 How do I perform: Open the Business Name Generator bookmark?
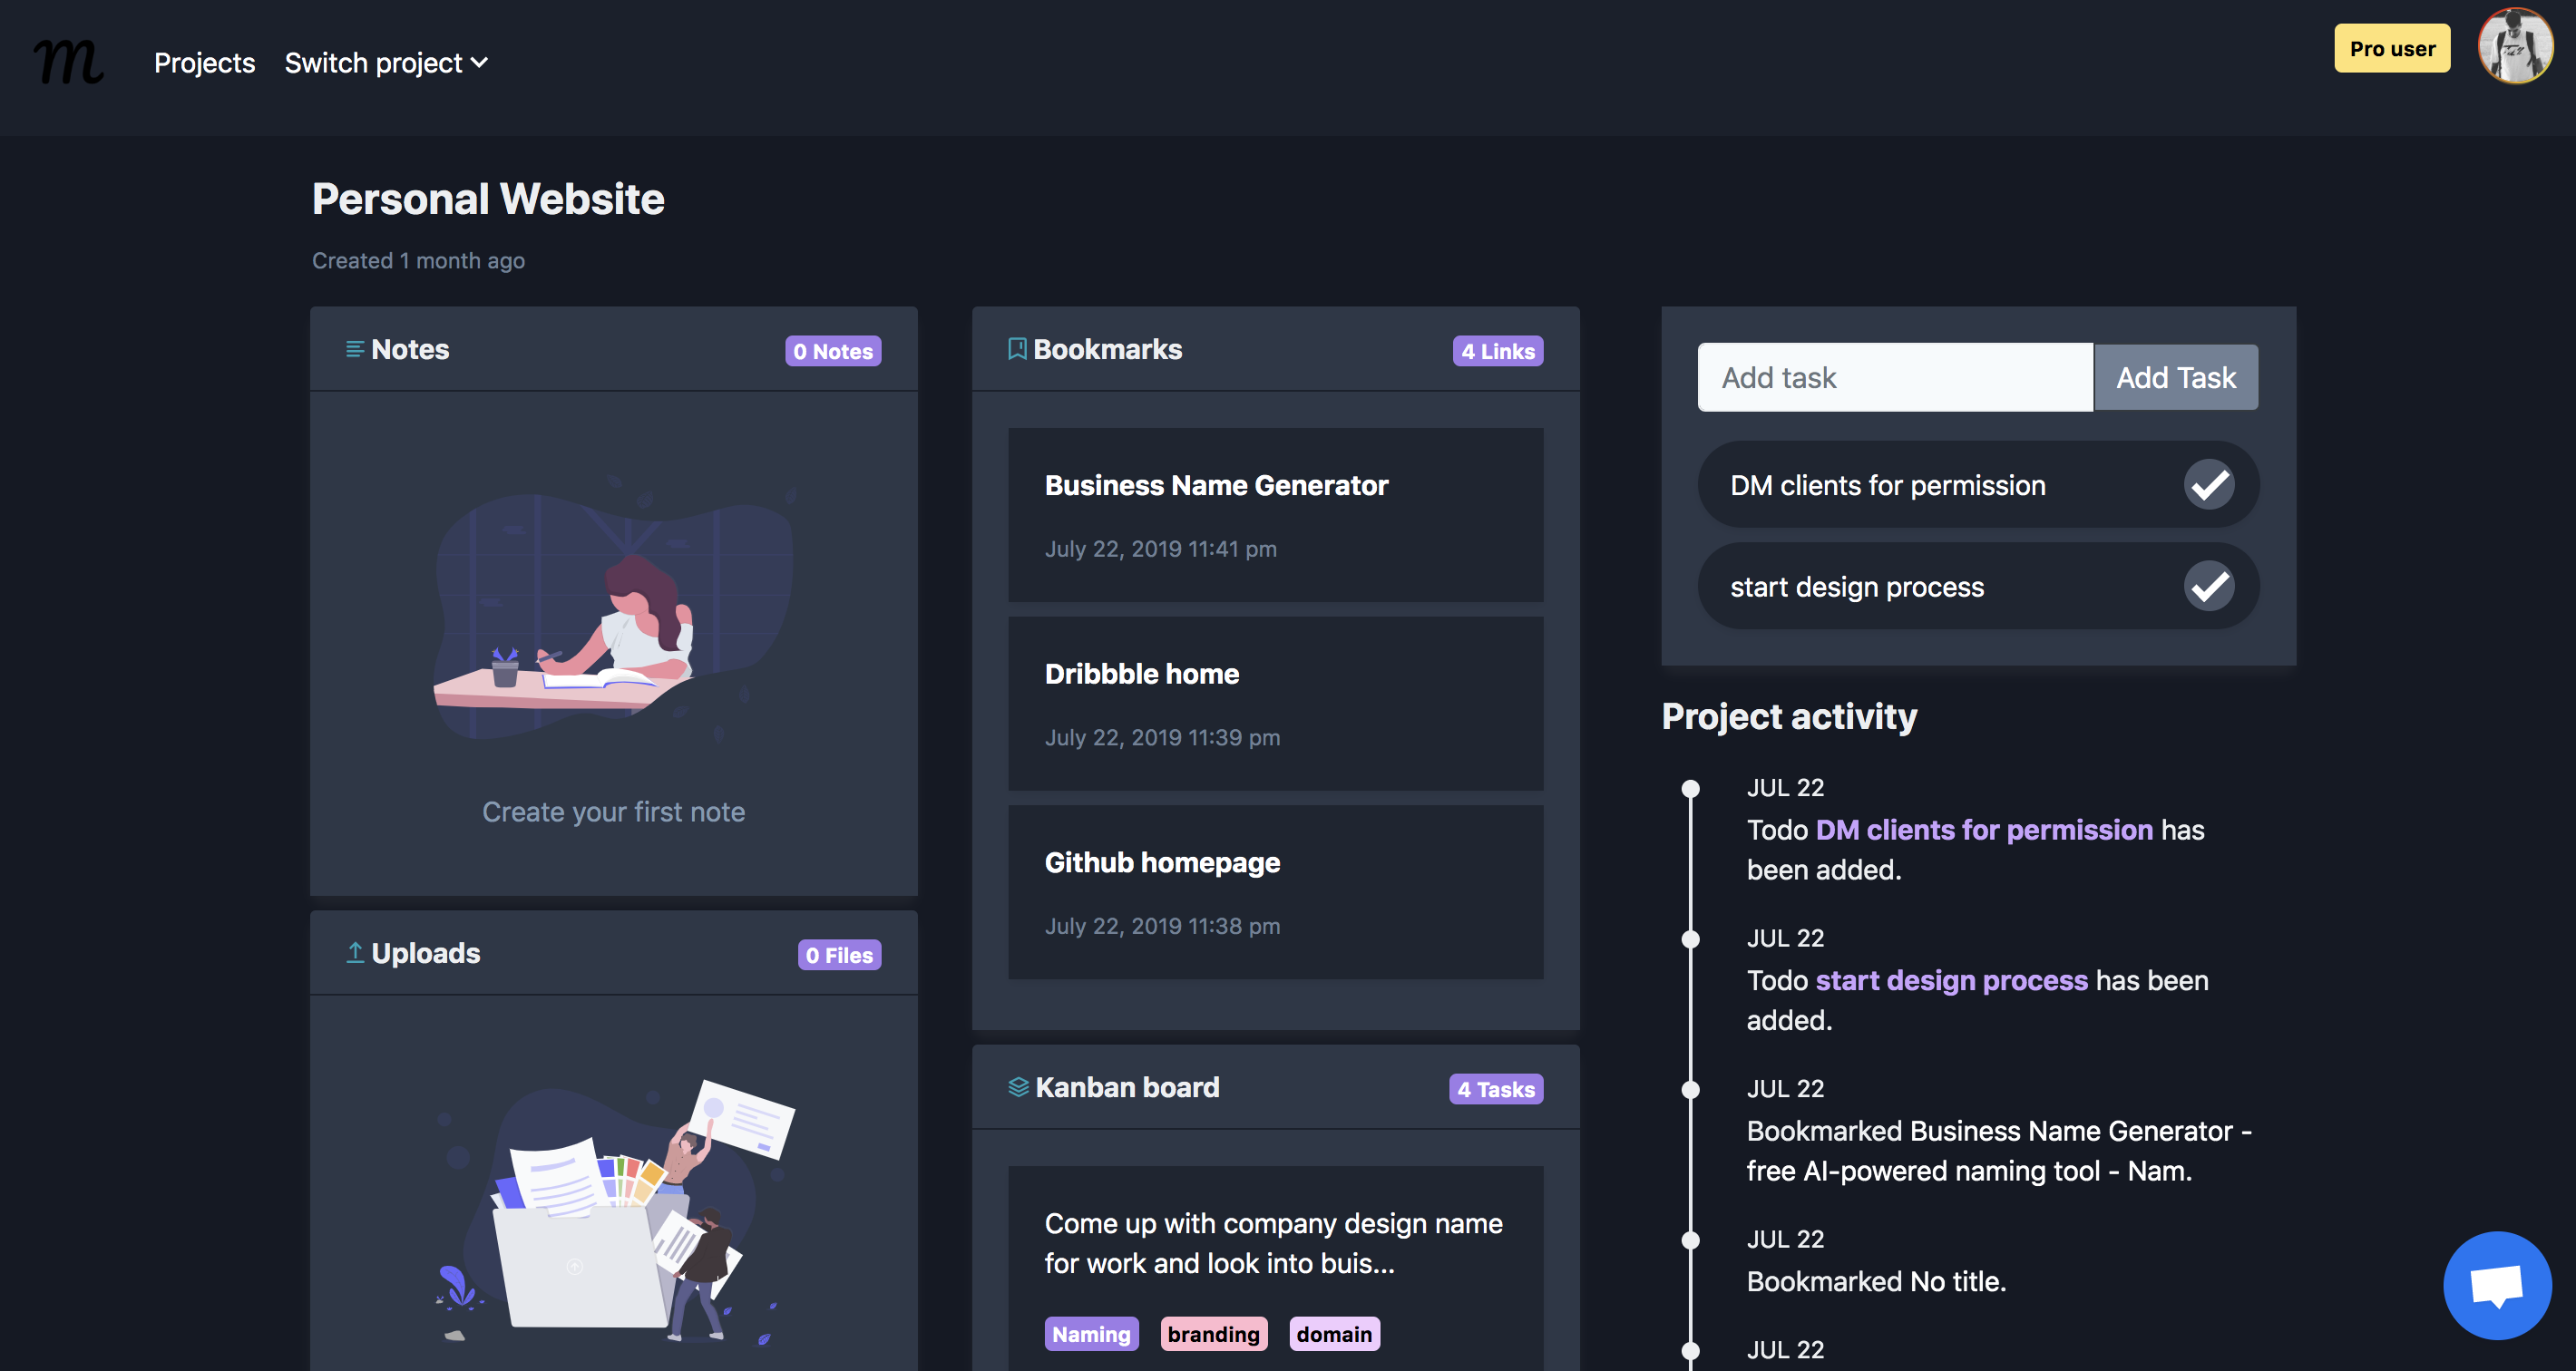coord(1275,515)
